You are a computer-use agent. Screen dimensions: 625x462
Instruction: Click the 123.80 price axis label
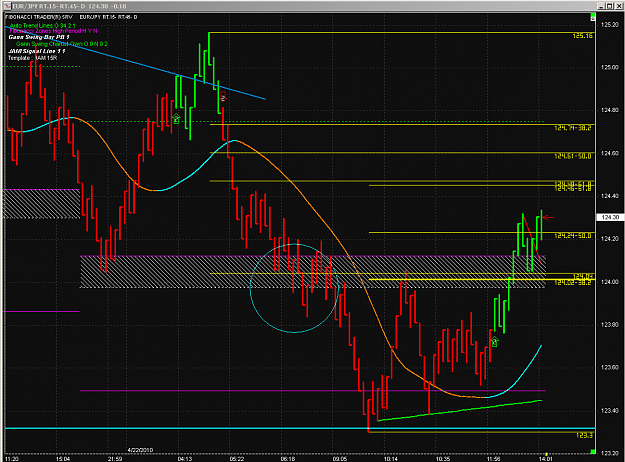click(x=610, y=325)
